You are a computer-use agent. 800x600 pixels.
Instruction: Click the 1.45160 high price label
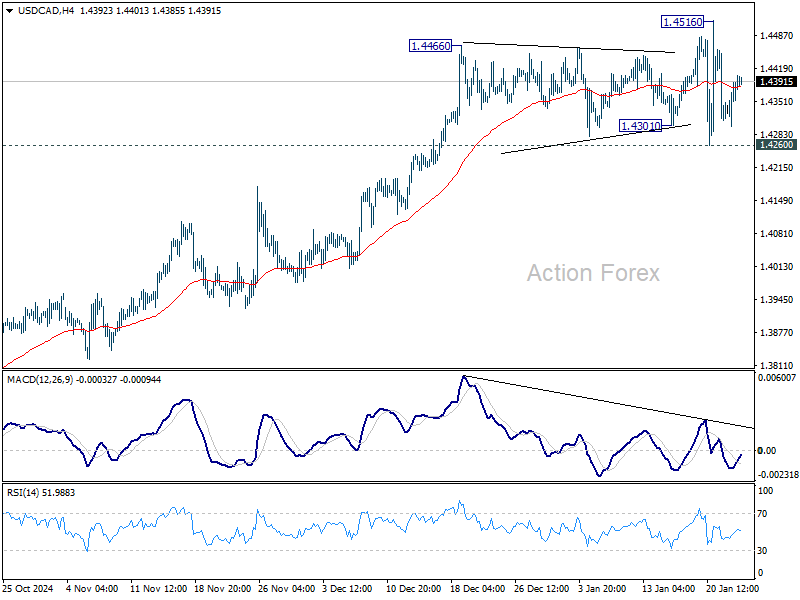[x=682, y=21]
